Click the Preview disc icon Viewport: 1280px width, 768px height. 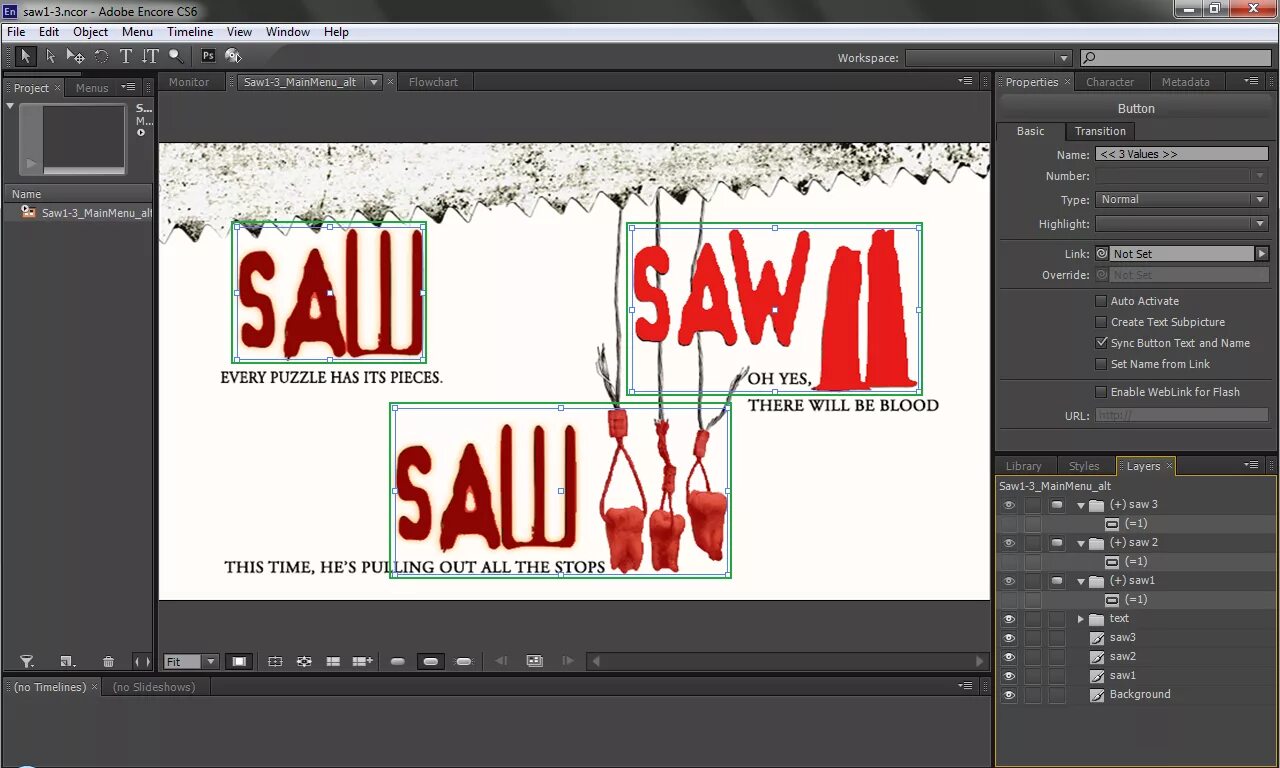233,56
